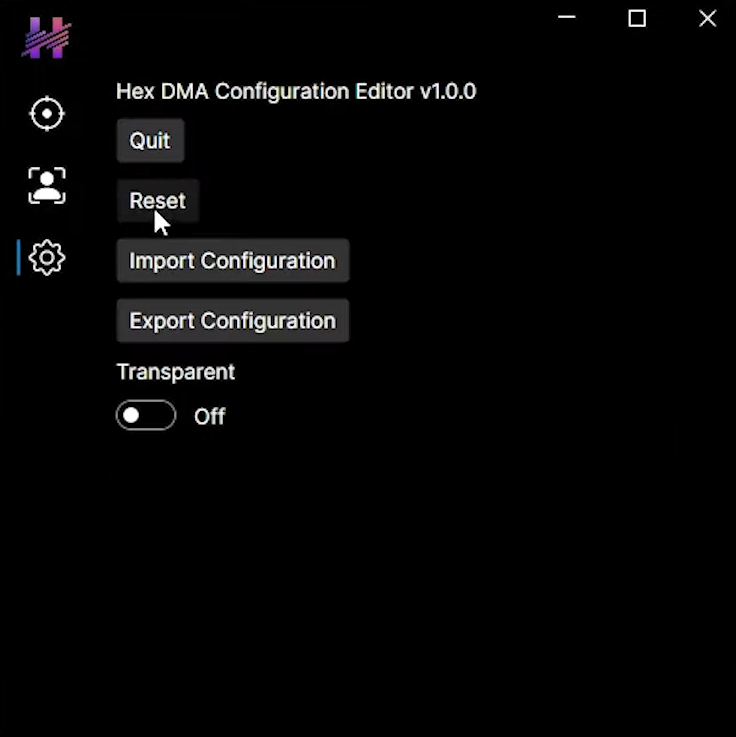Click the Hex DMA Configuration Editor heading

pos(265,92)
